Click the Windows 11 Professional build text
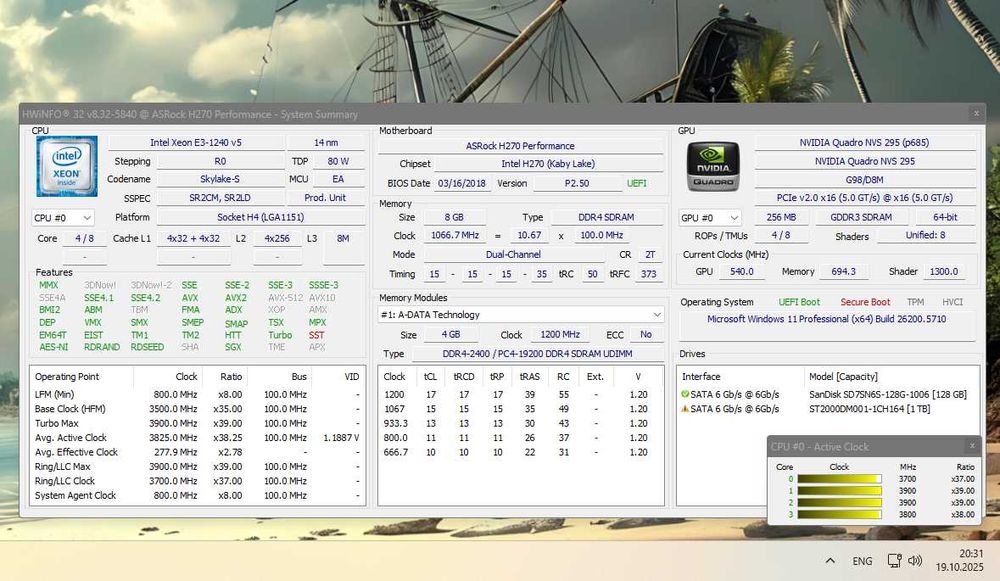Screen dimensions: 1000x581 pos(827,319)
